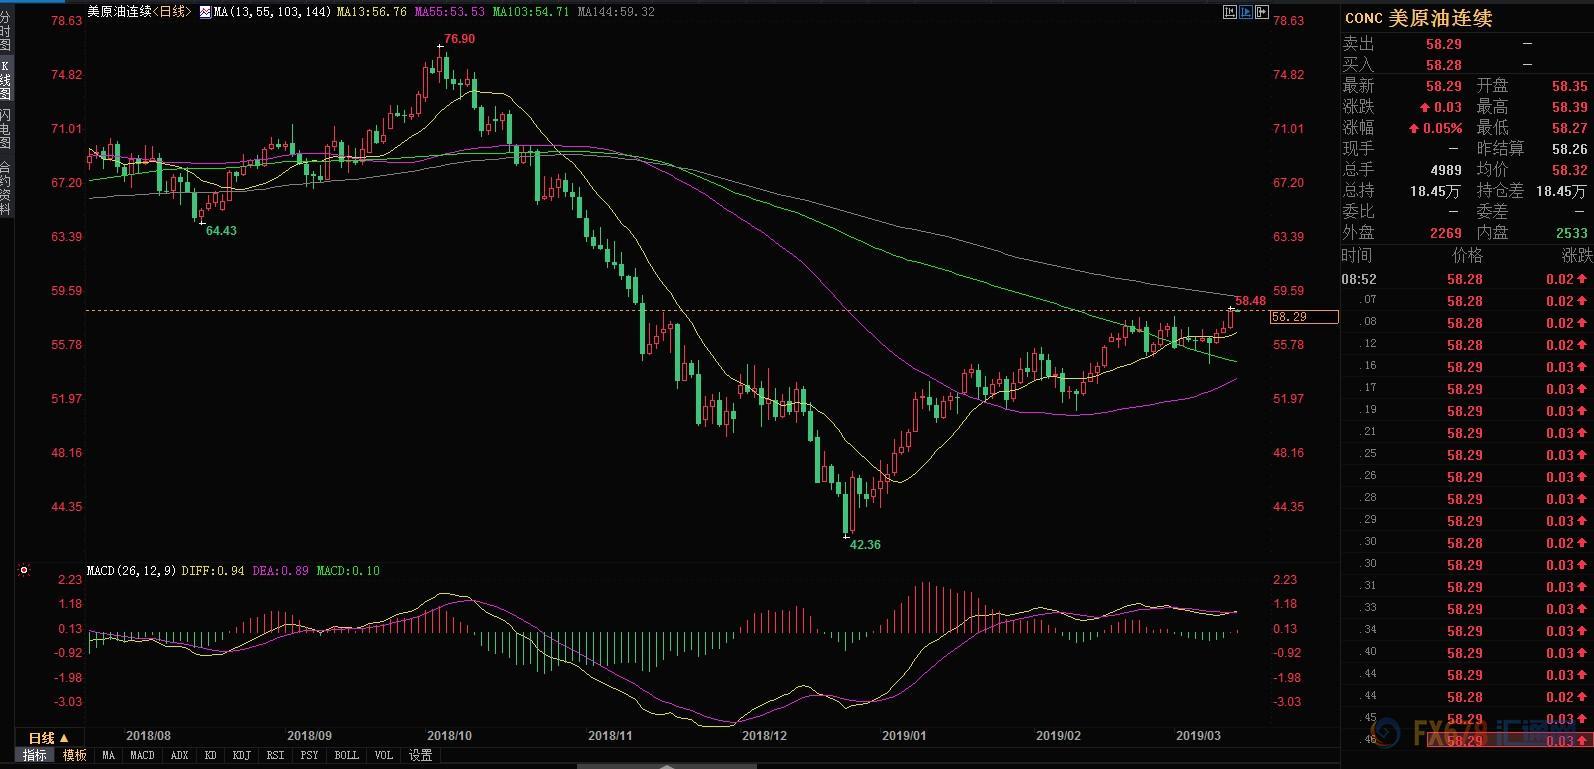1594x769 pixels.
Task: Expand the 日线 period selector
Action: coord(47,738)
